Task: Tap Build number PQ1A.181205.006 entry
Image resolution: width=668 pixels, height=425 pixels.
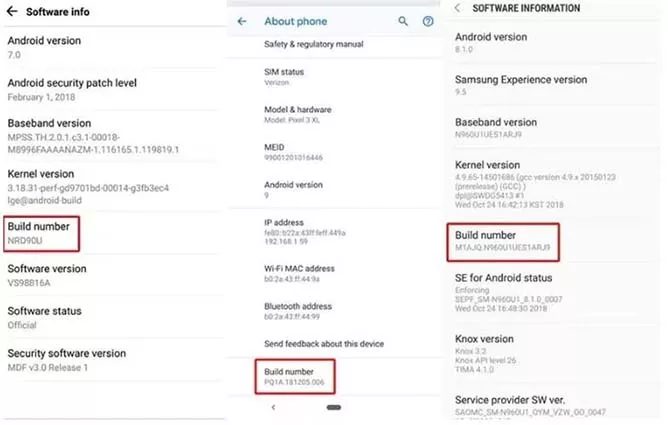Action: click(x=293, y=375)
